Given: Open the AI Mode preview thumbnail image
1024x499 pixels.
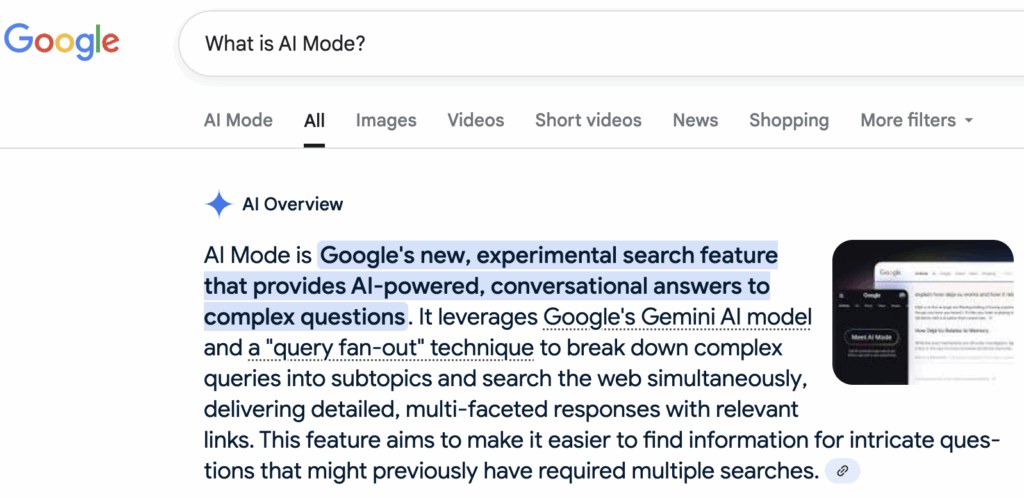Looking at the screenshot, I should [x=922, y=313].
